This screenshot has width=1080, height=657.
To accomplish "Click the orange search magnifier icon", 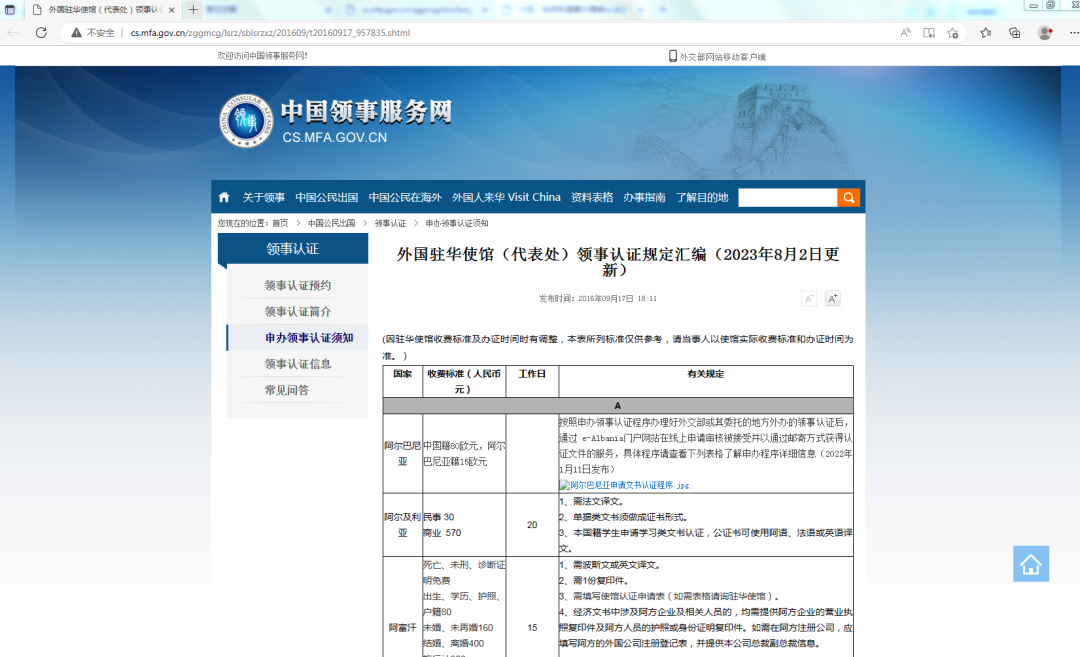I will [x=848, y=197].
